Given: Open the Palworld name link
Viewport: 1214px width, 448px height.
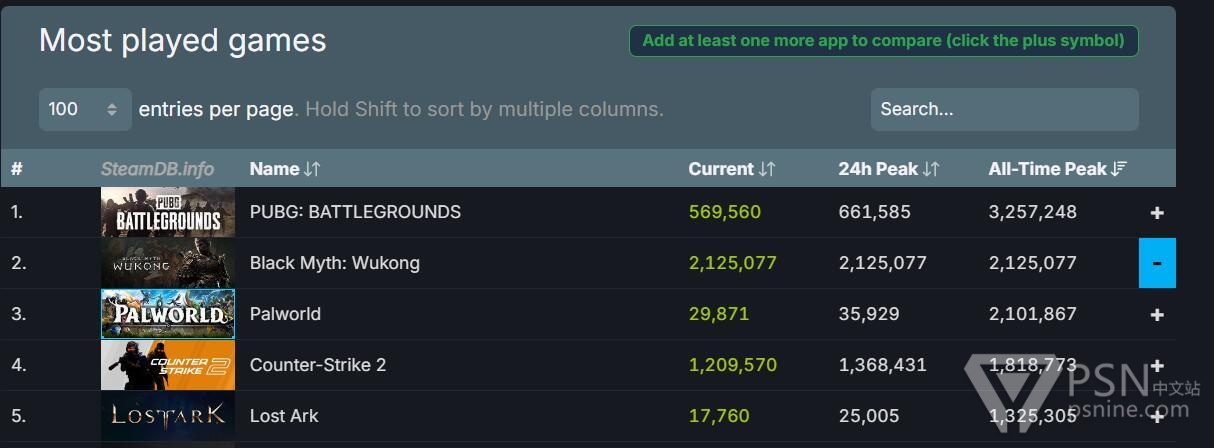Looking at the screenshot, I should 285,314.
